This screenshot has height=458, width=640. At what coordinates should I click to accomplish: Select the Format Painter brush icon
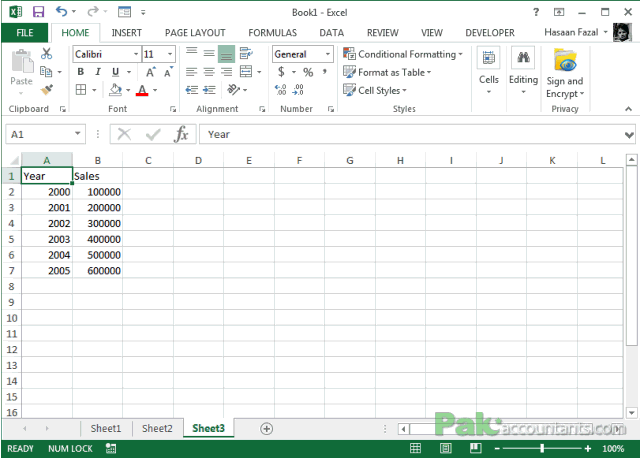[x=47, y=89]
